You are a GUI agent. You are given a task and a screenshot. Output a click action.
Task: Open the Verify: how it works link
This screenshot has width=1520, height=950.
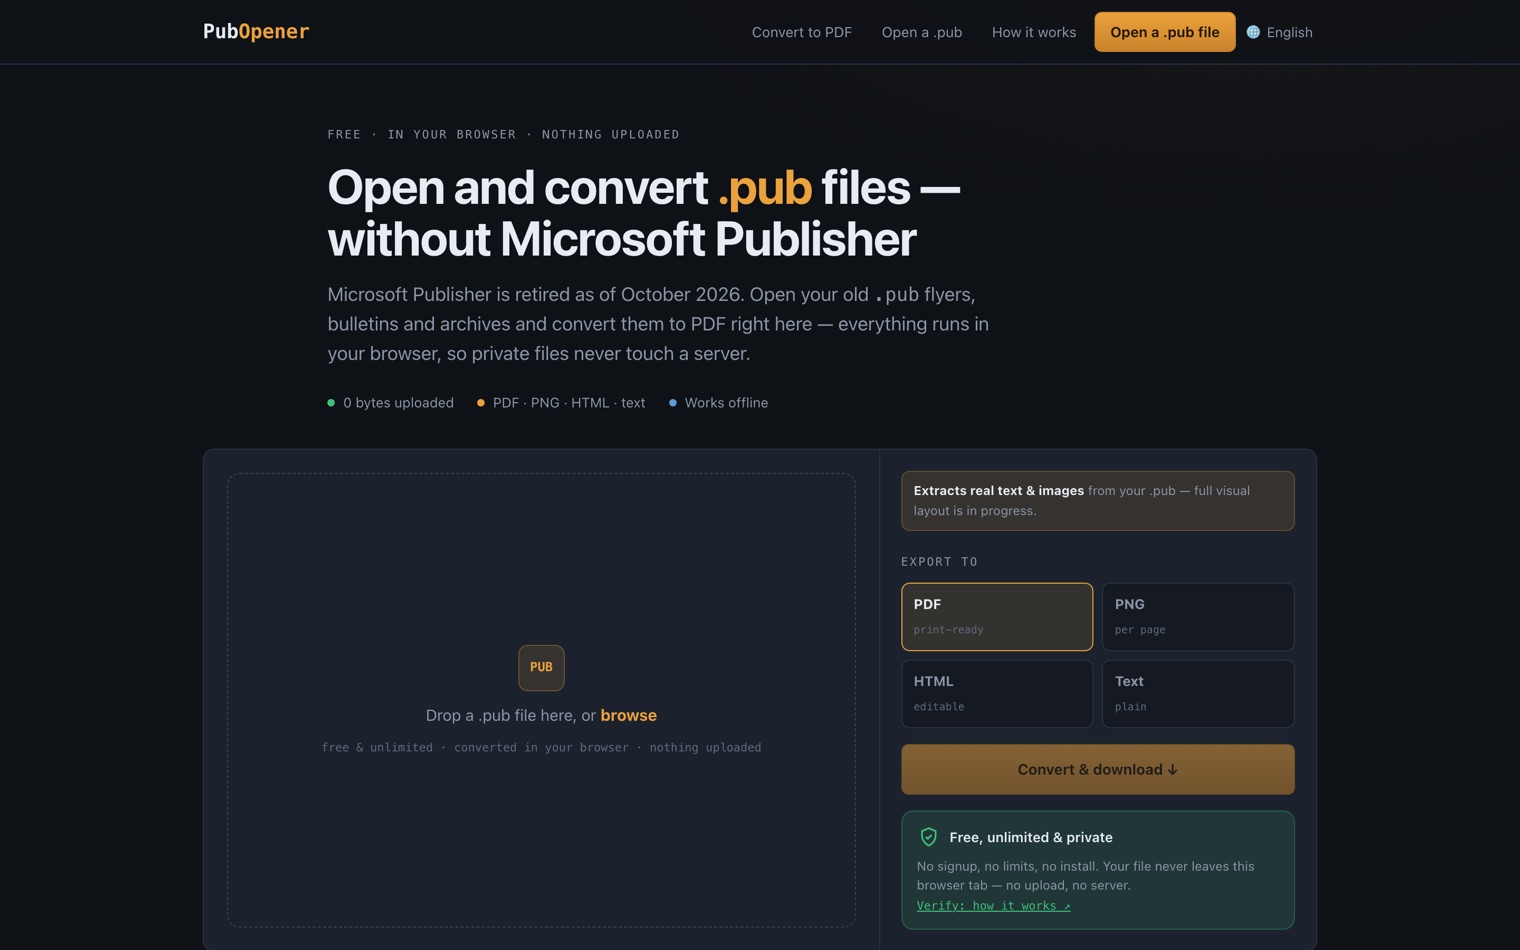click(x=993, y=906)
